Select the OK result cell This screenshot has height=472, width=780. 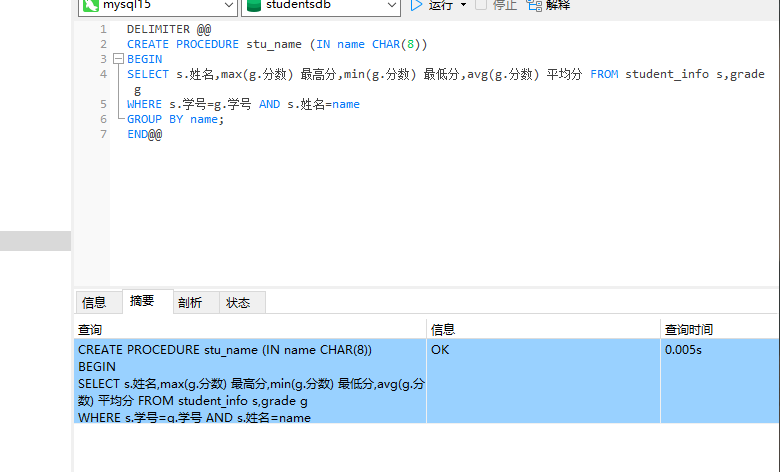(543, 381)
